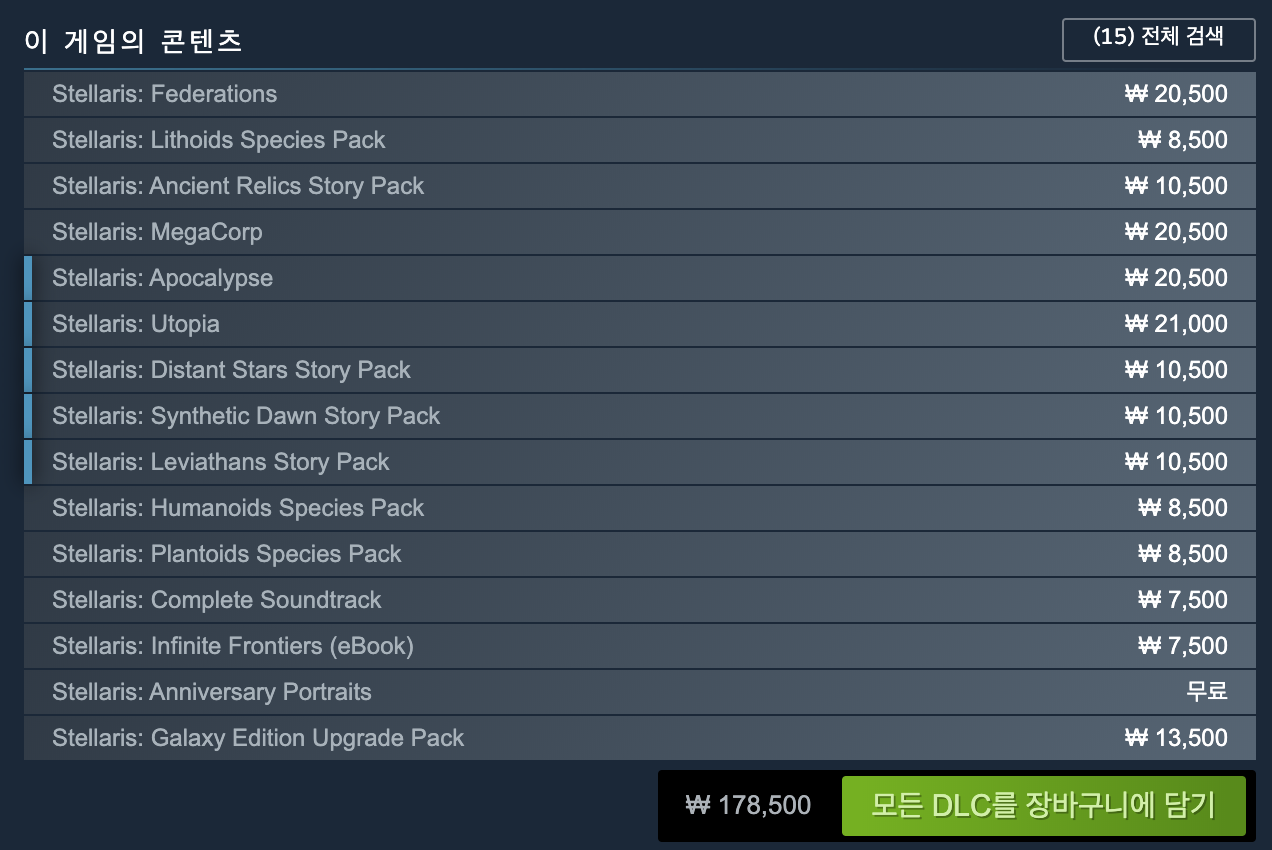Click the ₩ 178,500 total price
The height and width of the screenshot is (850, 1272).
pos(748,805)
